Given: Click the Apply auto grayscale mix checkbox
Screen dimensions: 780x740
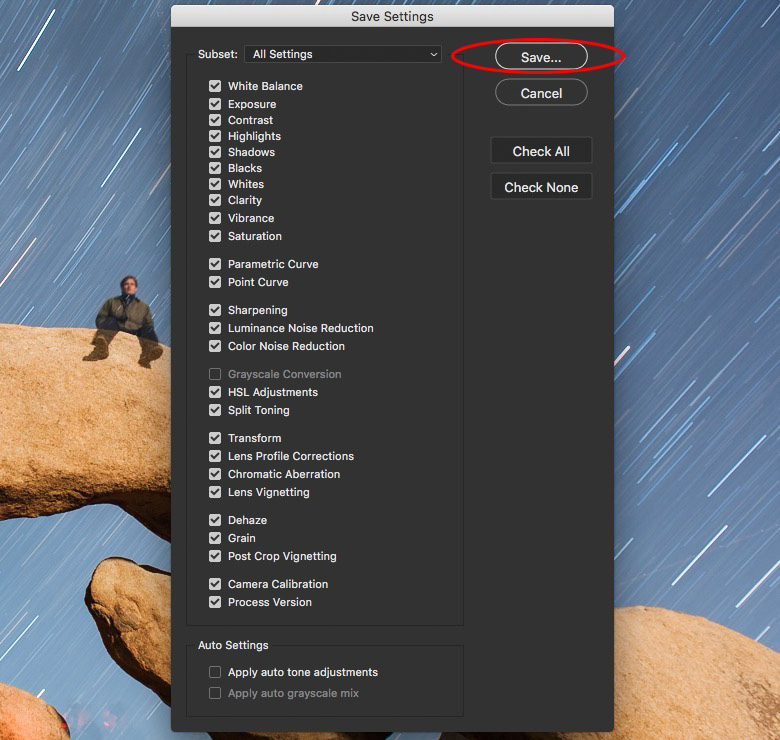Looking at the screenshot, I should 215,693.
